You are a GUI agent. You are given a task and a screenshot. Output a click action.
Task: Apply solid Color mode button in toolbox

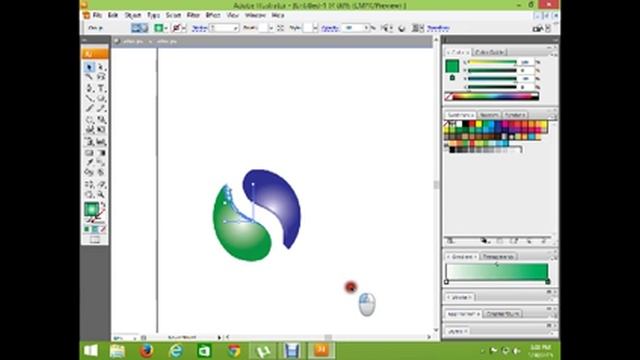point(87,229)
